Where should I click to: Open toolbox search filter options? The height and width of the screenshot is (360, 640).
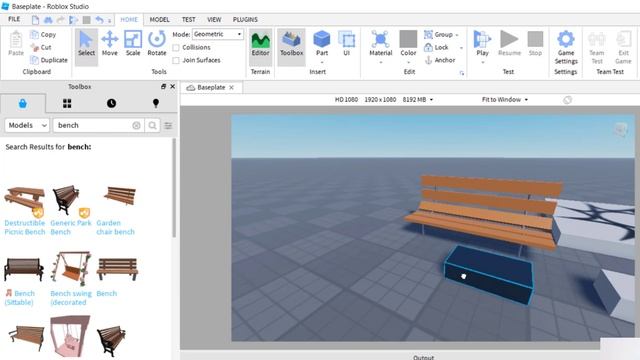click(168, 125)
